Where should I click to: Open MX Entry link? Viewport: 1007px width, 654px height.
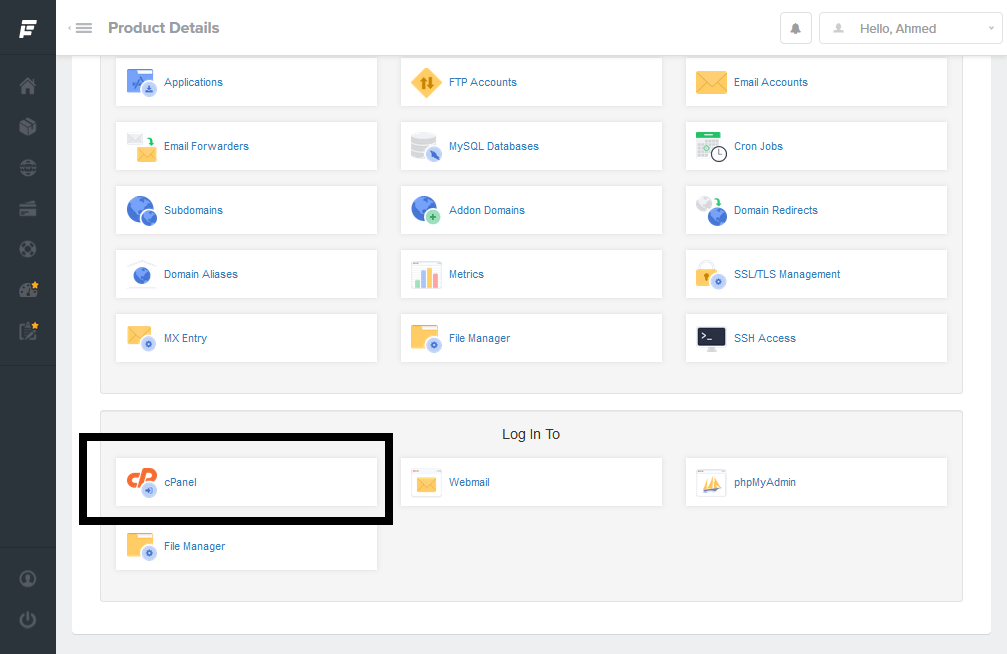[x=186, y=339]
